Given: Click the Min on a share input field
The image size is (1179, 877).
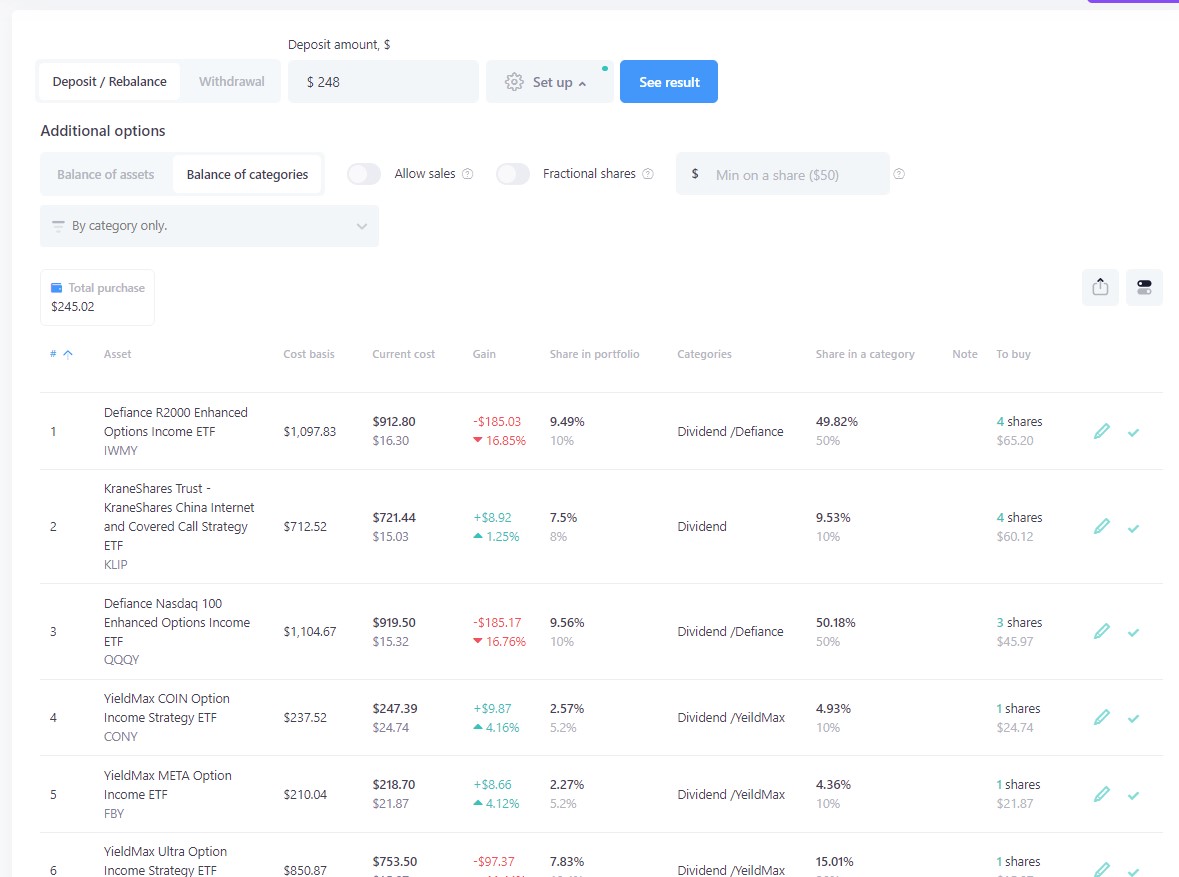Looking at the screenshot, I should click(783, 174).
